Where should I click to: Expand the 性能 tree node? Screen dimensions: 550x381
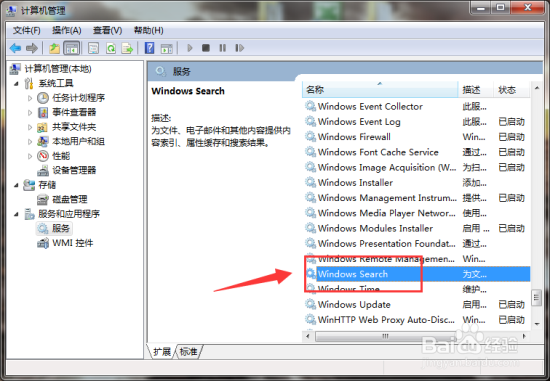click(x=30, y=156)
